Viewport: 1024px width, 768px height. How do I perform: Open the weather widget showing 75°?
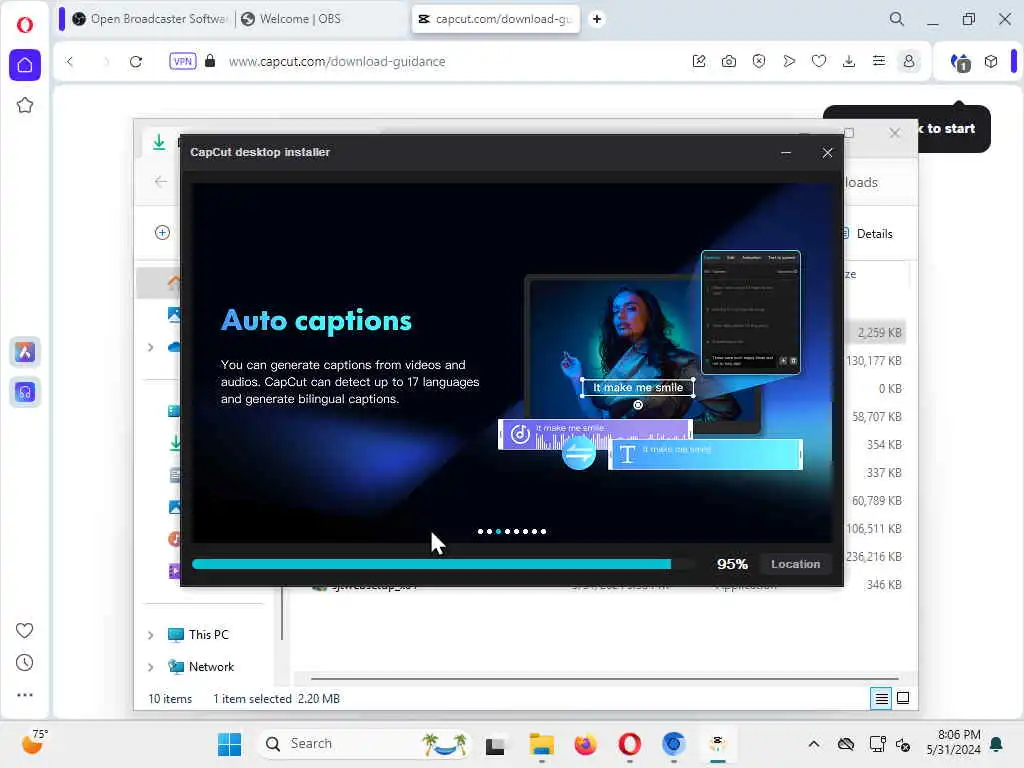coord(35,743)
